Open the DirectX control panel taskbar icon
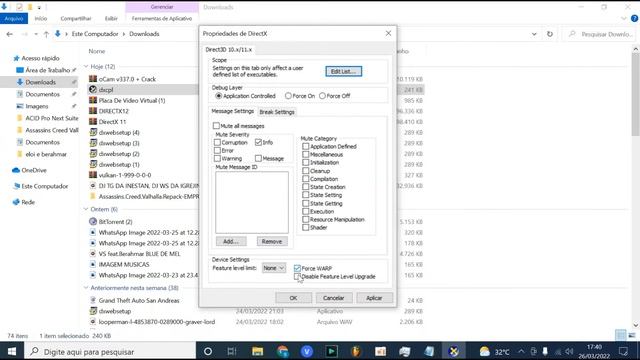This screenshot has width=640, height=360. click(453, 351)
